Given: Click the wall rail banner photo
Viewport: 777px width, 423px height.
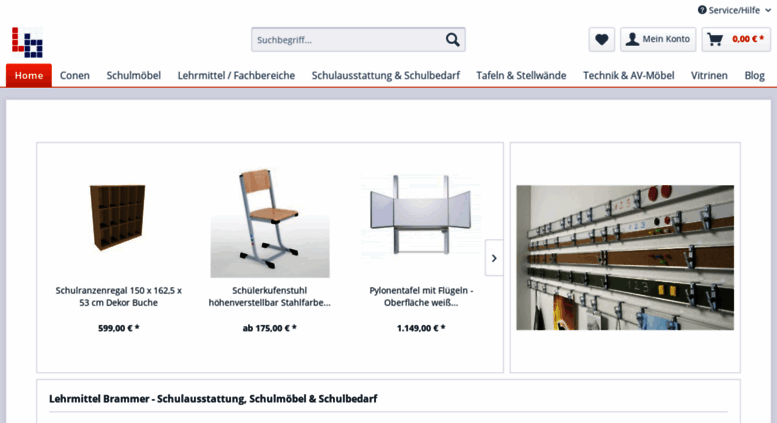Looking at the screenshot, I should tap(625, 258).
